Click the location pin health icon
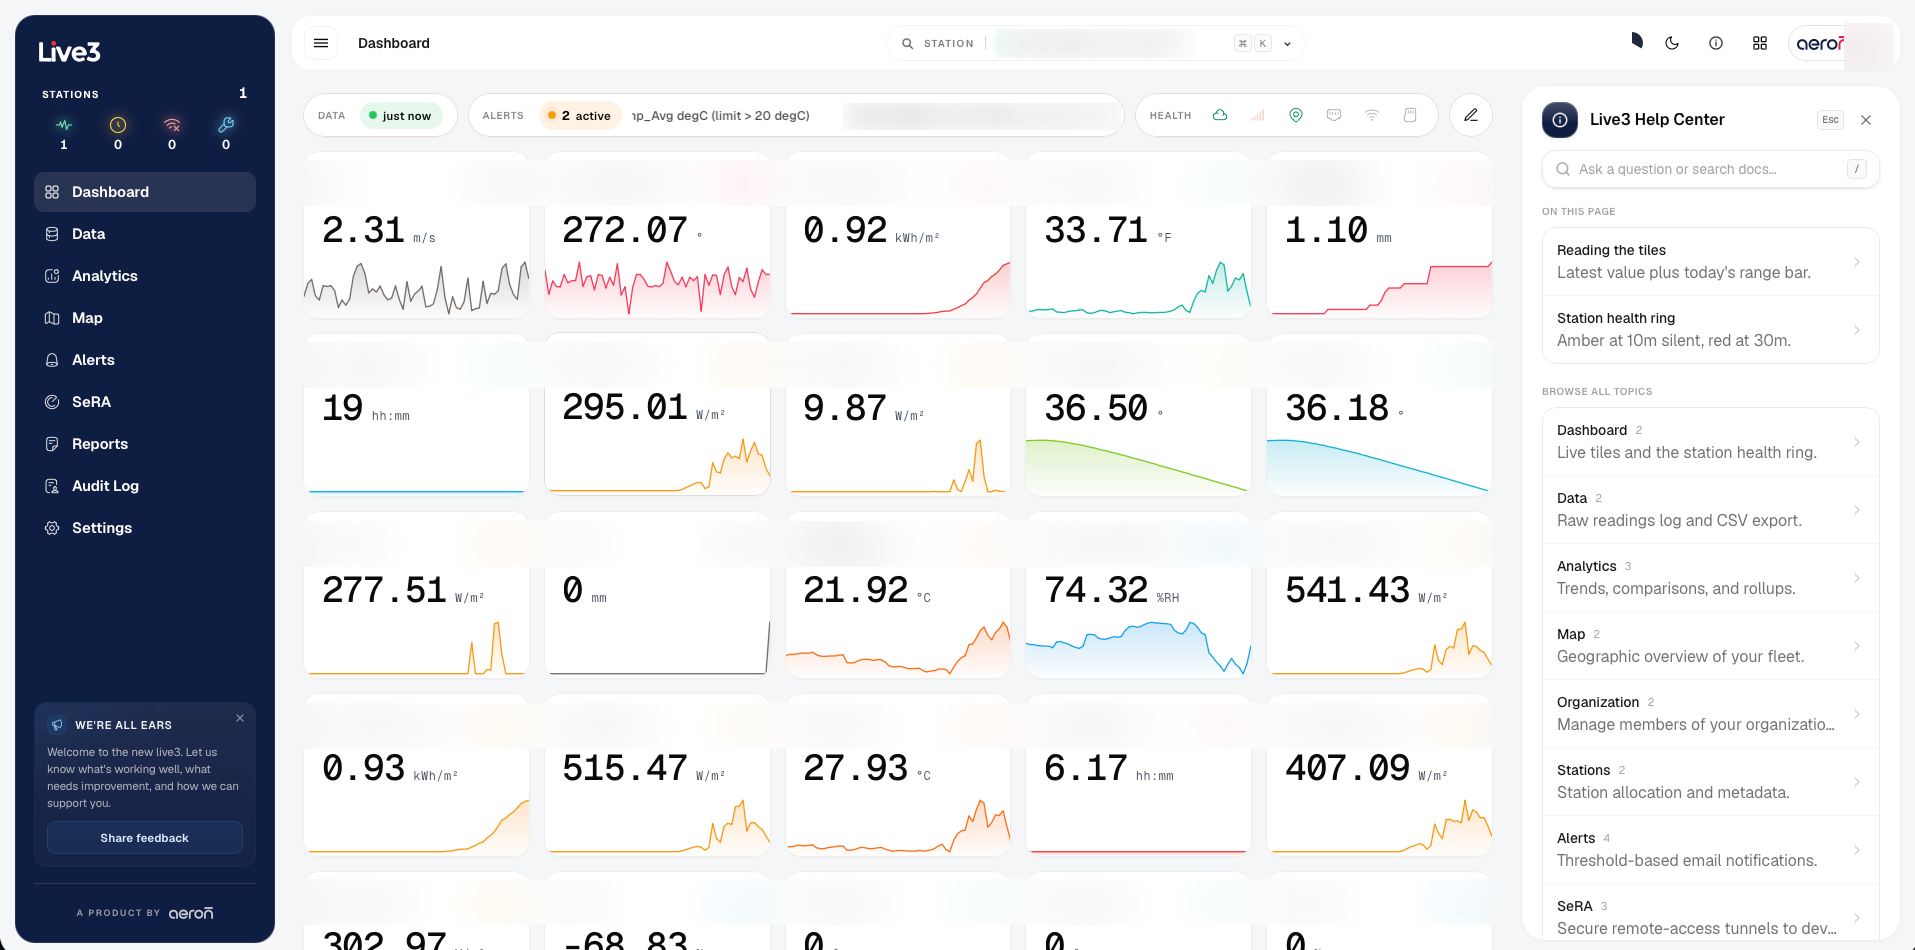1915x950 pixels. (x=1296, y=115)
